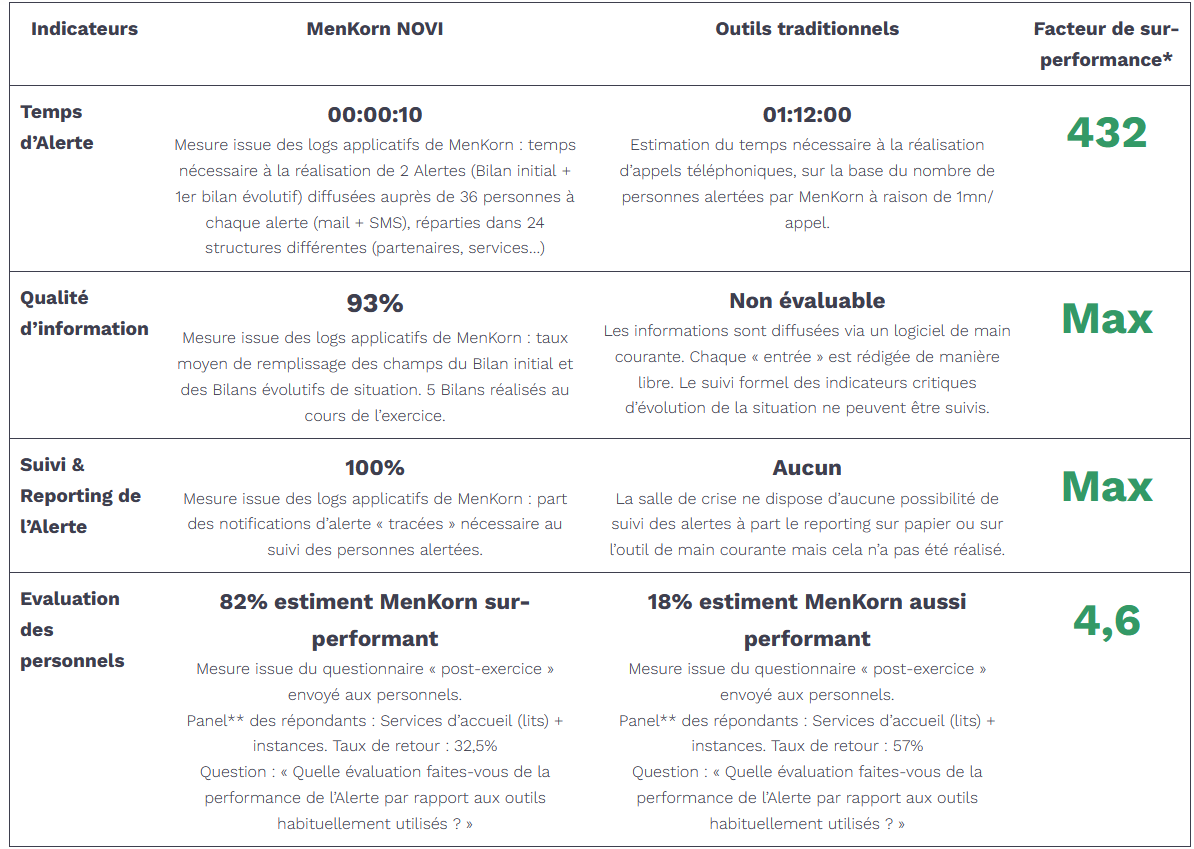
Task: Select the Suivi & Reporting de l'Alerte label
Action: [80, 495]
